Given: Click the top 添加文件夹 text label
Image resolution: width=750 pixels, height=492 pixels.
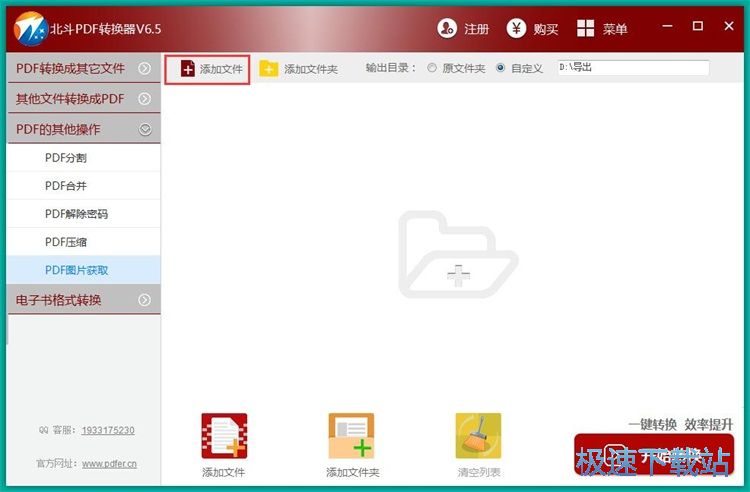Looking at the screenshot, I should pyautogui.click(x=311, y=69).
